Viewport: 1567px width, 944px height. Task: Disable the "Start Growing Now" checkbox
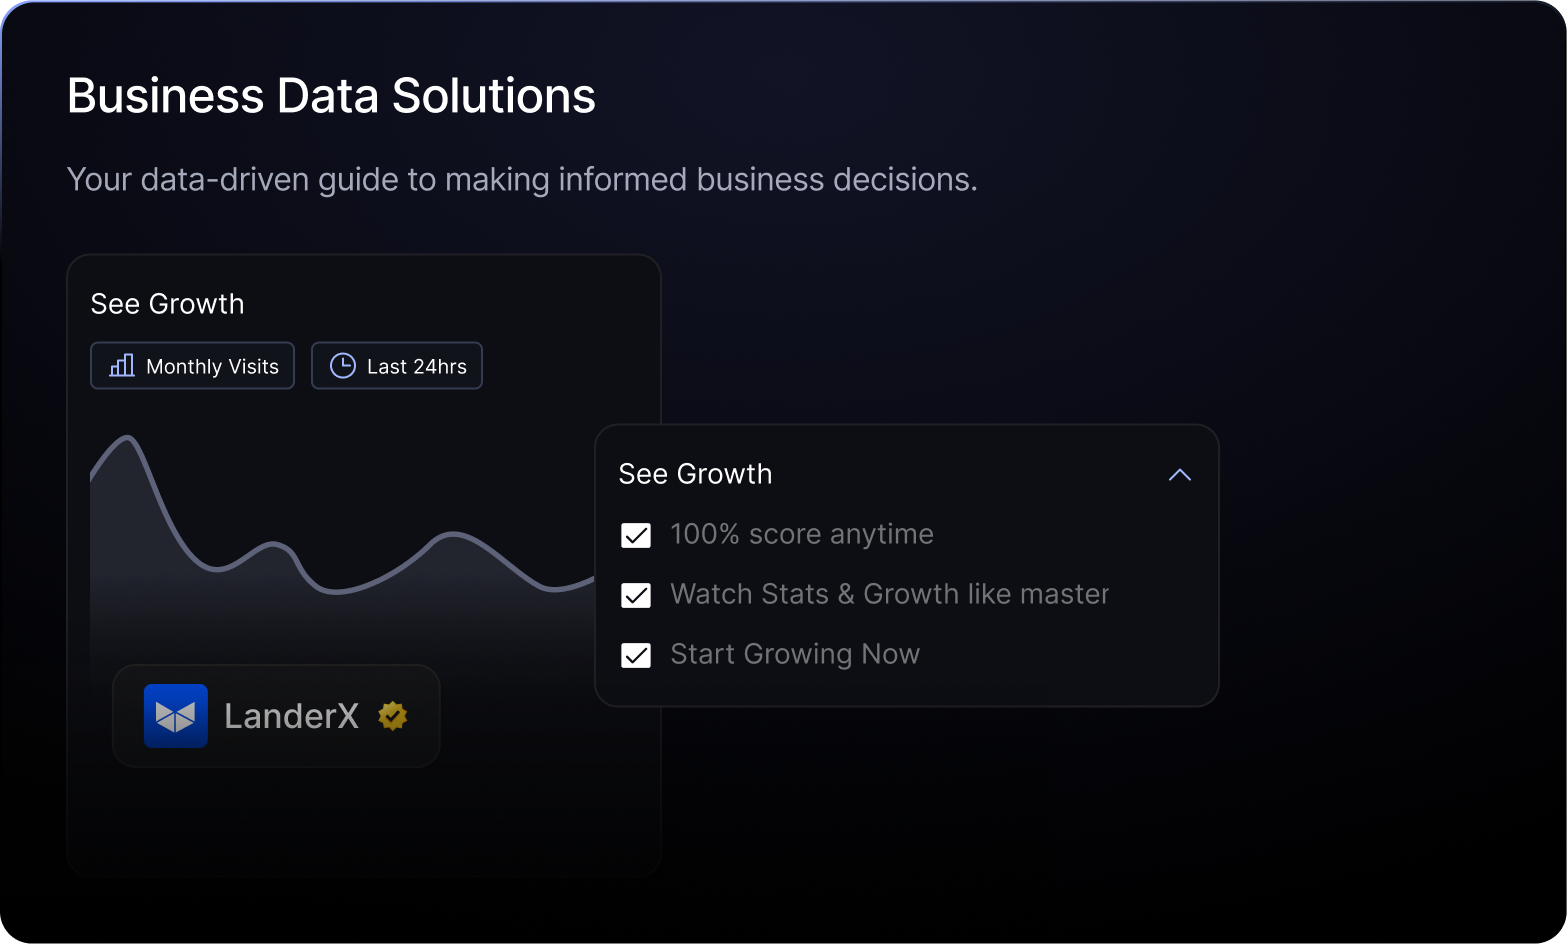pyautogui.click(x=636, y=655)
